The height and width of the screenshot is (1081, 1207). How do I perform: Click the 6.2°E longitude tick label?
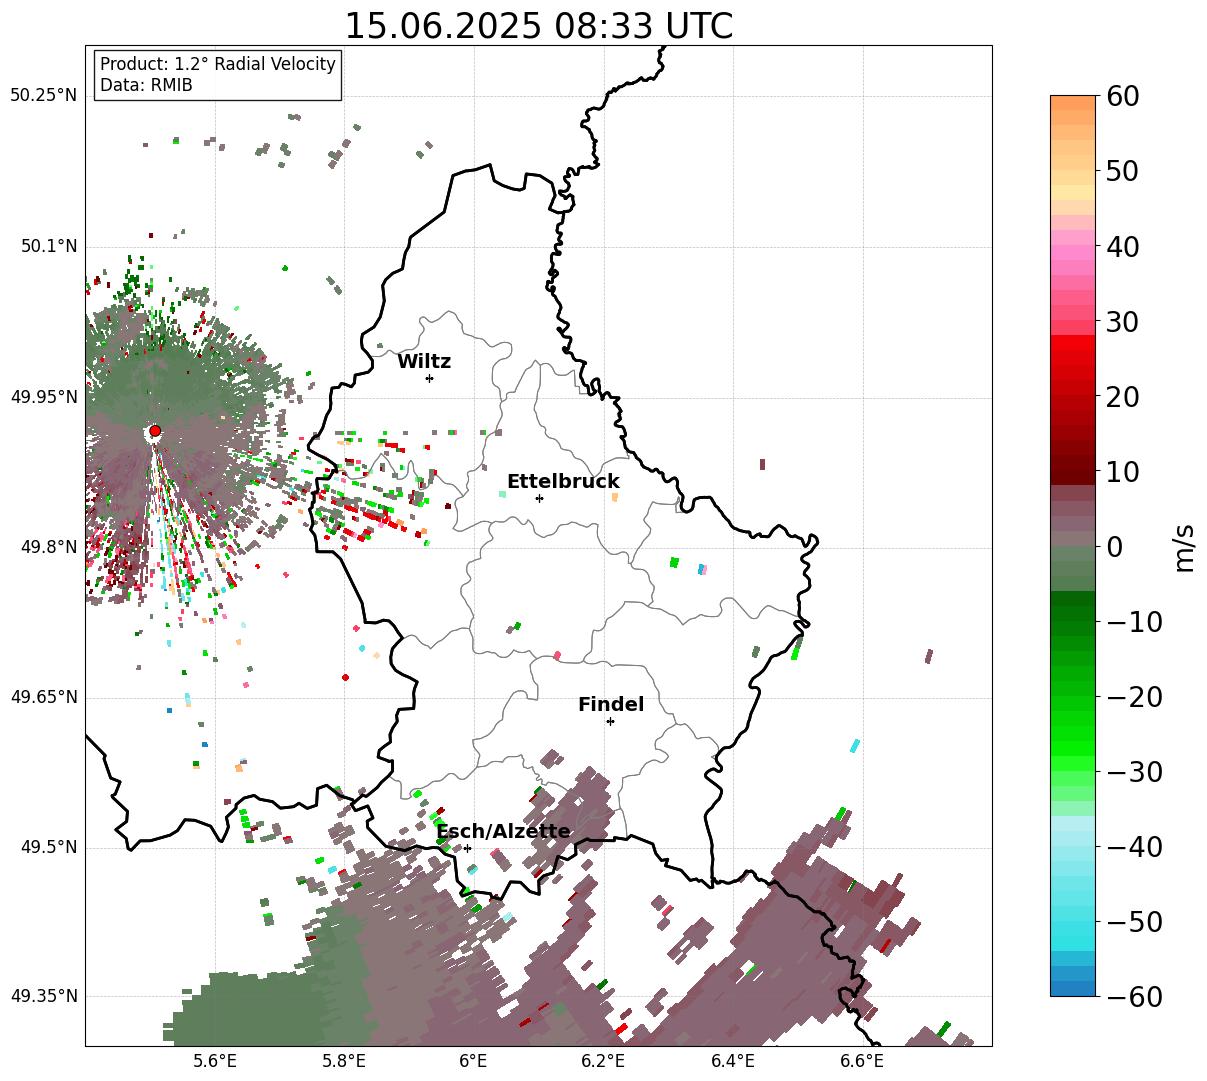603,1061
